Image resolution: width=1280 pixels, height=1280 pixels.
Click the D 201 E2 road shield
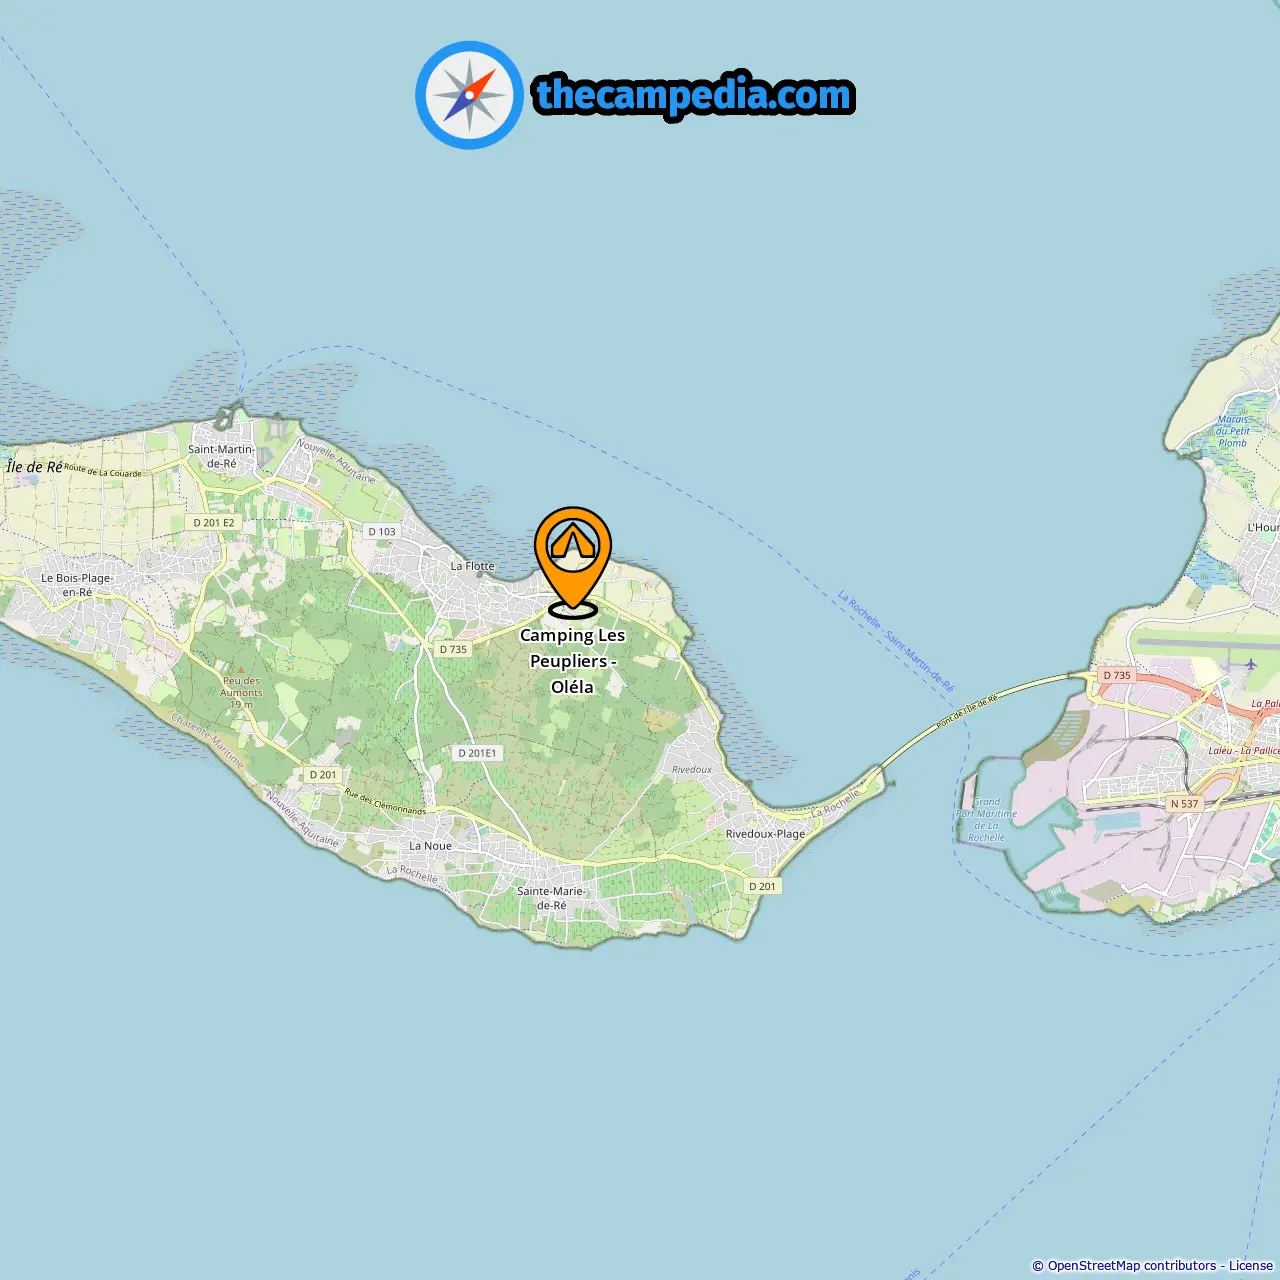click(x=214, y=522)
